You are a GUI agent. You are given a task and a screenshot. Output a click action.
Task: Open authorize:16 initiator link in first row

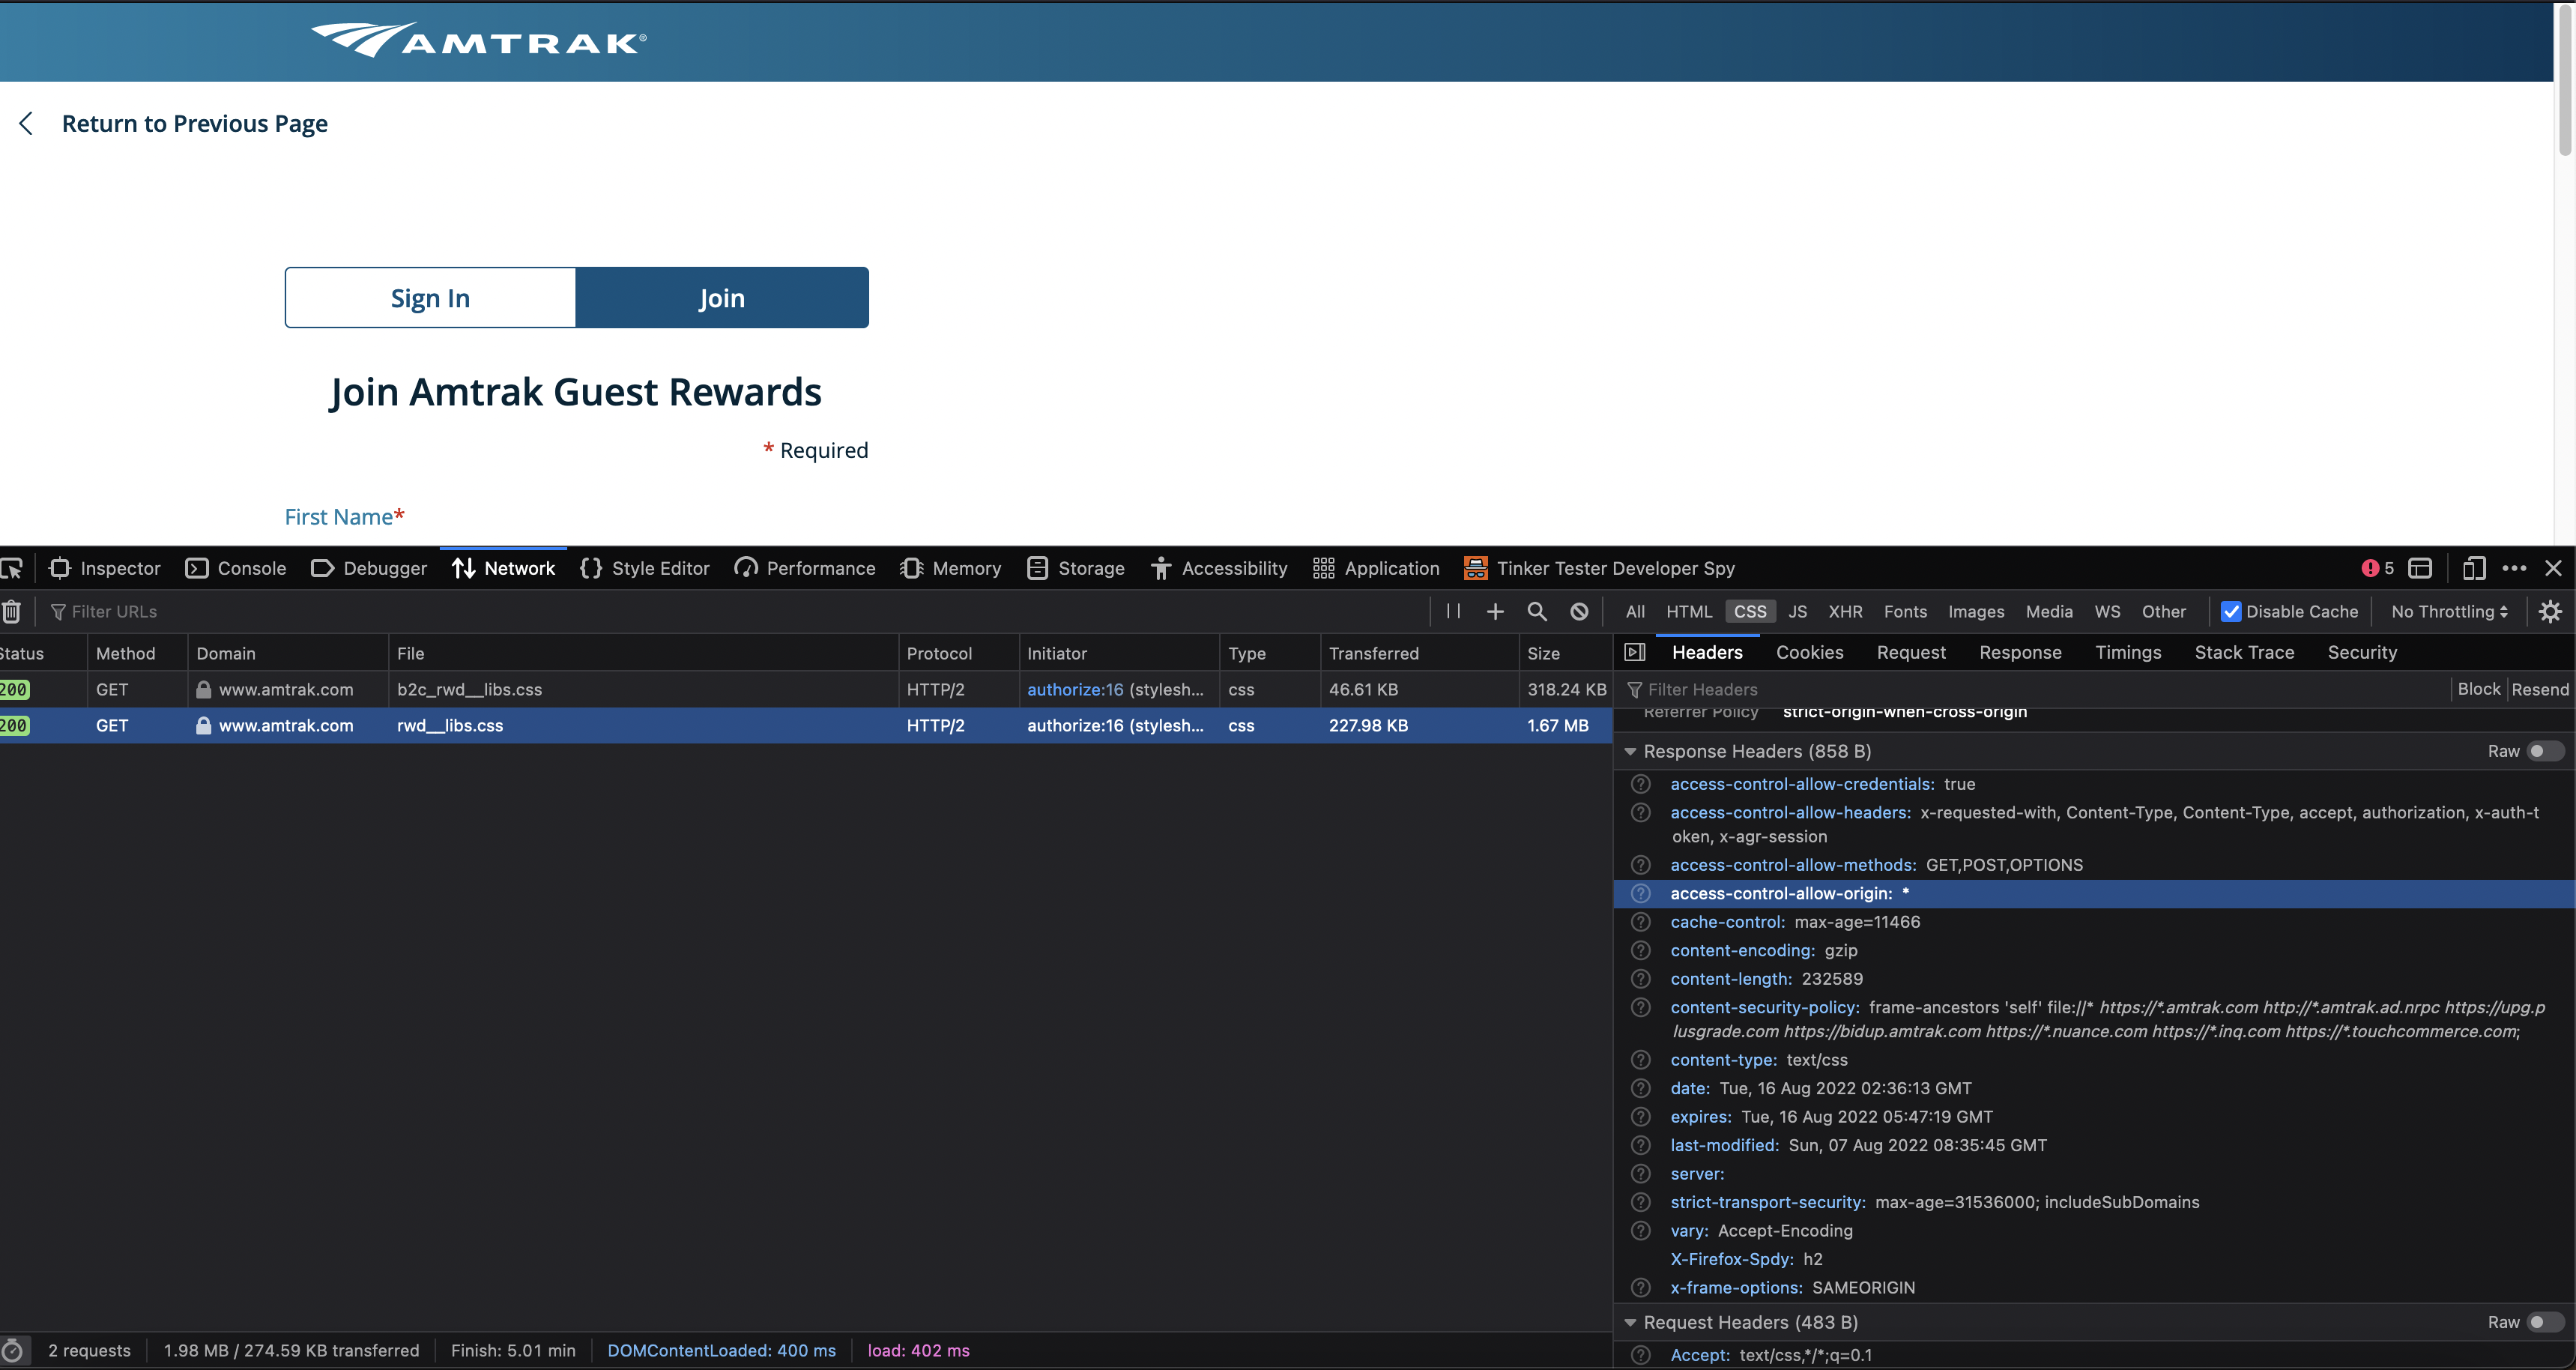coord(1075,690)
